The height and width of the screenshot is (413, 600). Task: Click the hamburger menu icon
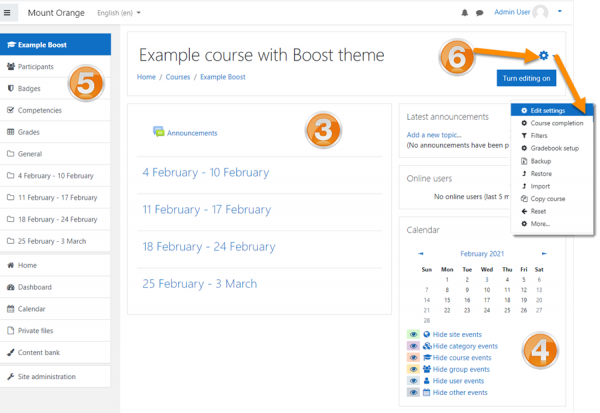[x=10, y=13]
